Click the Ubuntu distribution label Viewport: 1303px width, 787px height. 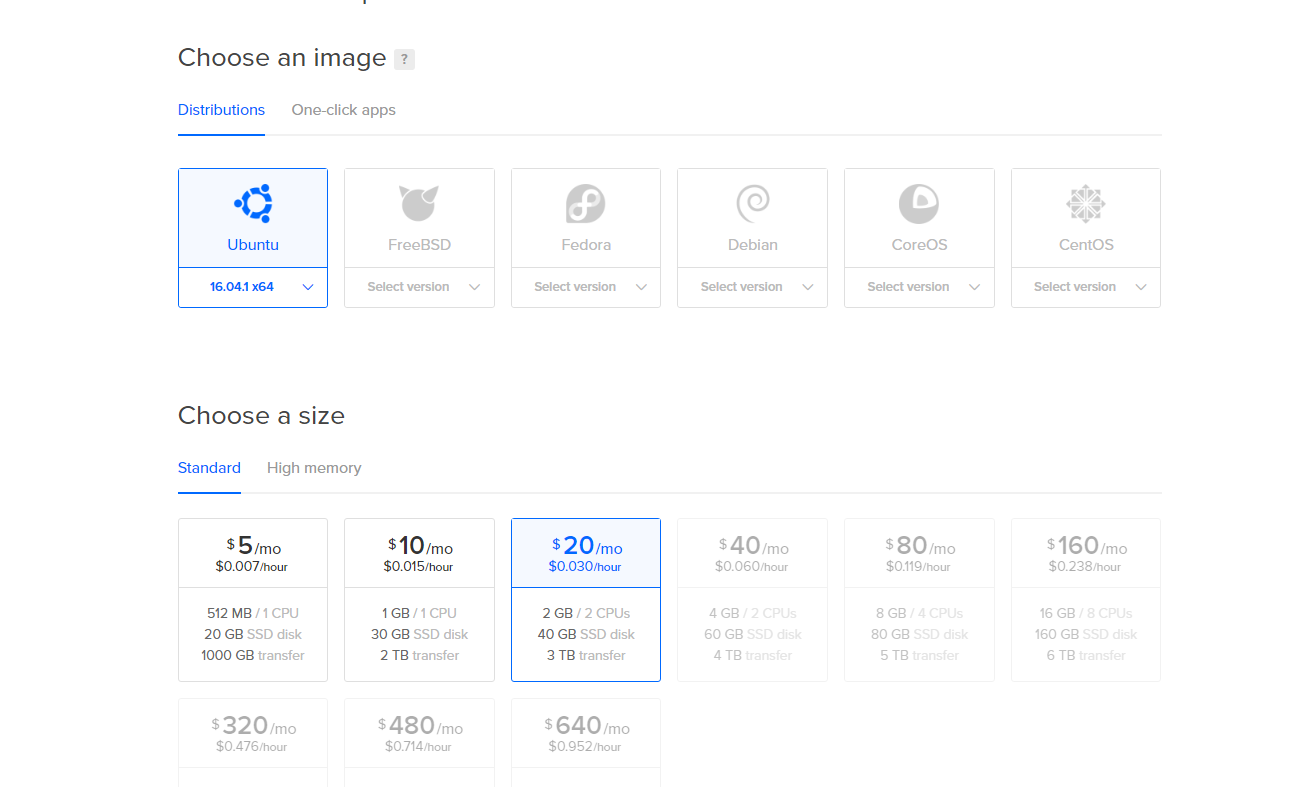point(253,245)
